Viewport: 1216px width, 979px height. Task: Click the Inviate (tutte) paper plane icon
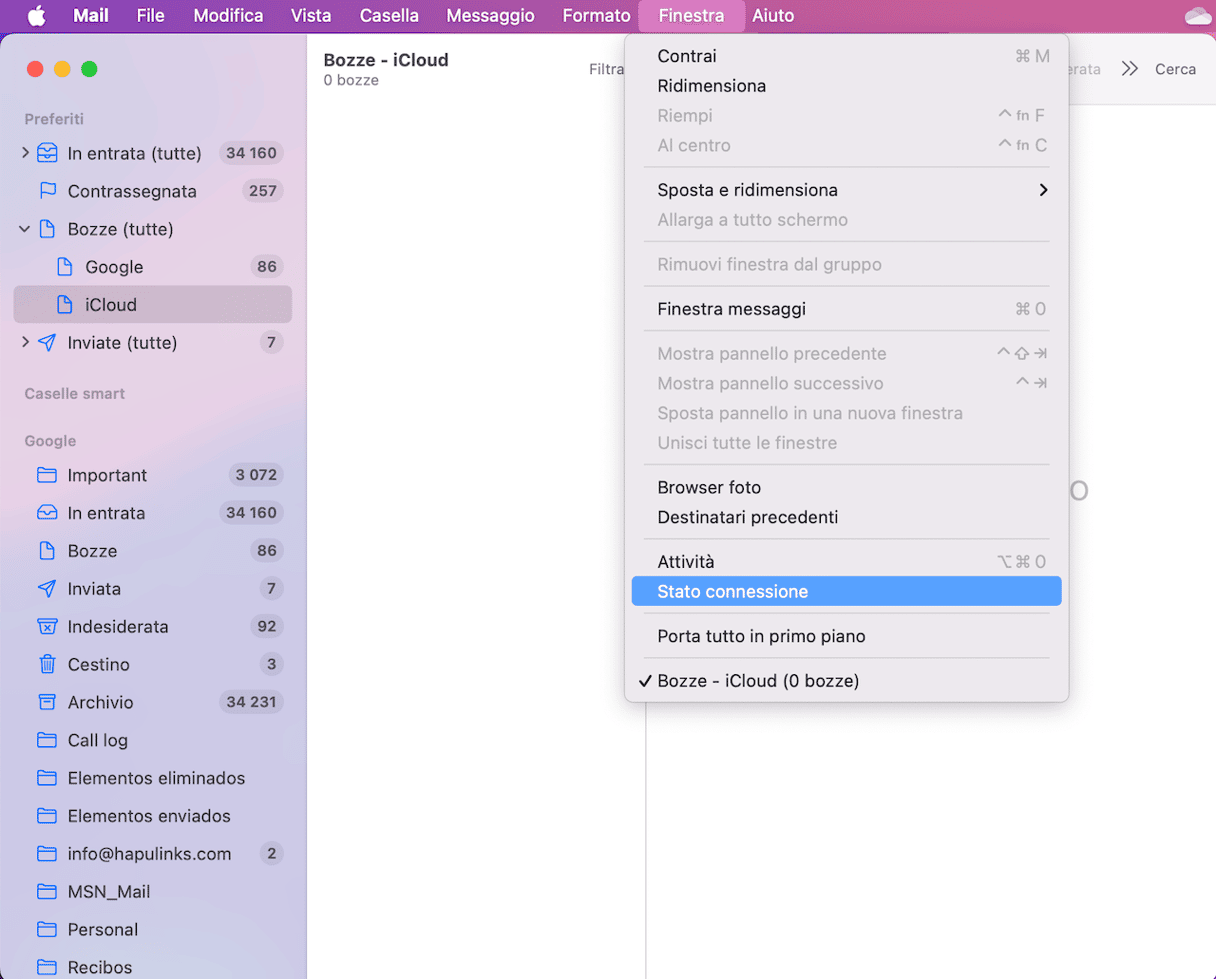47,343
